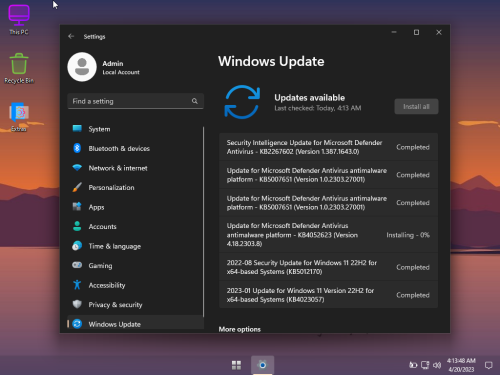500x375 pixels.
Task: Click Completed status for KB2267602 update
Action: [413, 147]
